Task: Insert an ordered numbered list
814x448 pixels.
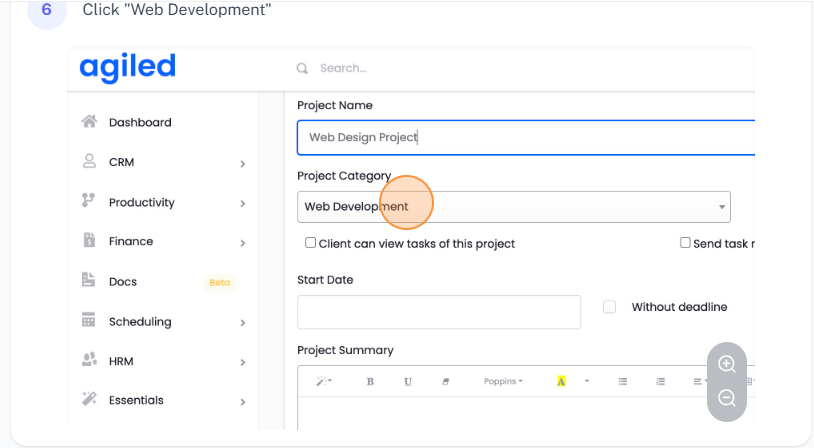Action: (x=660, y=381)
